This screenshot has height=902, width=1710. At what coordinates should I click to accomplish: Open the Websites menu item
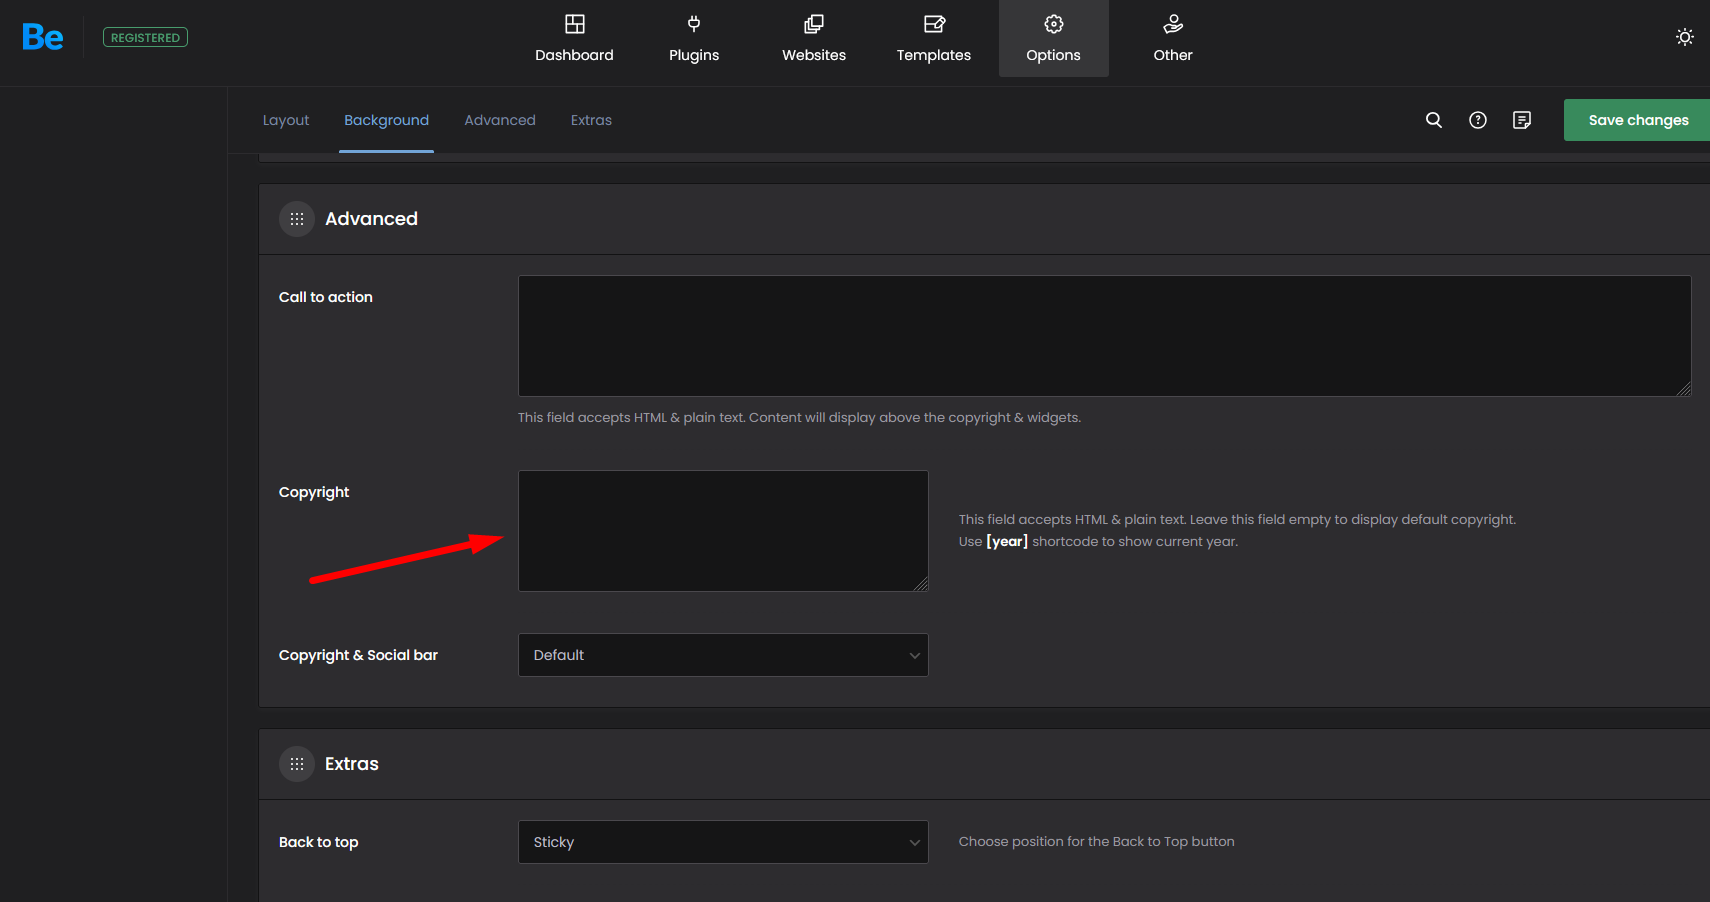pos(814,39)
